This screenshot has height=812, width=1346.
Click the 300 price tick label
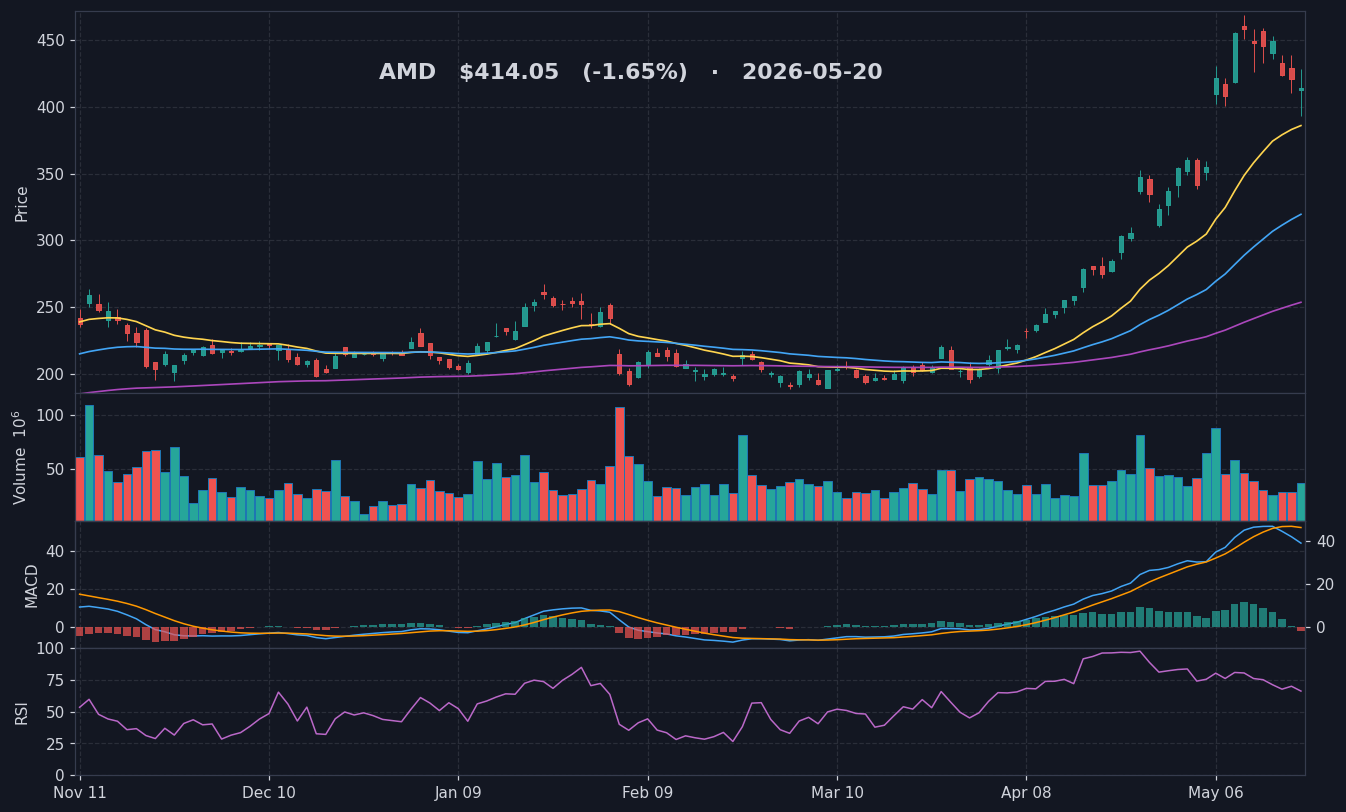tap(51, 241)
